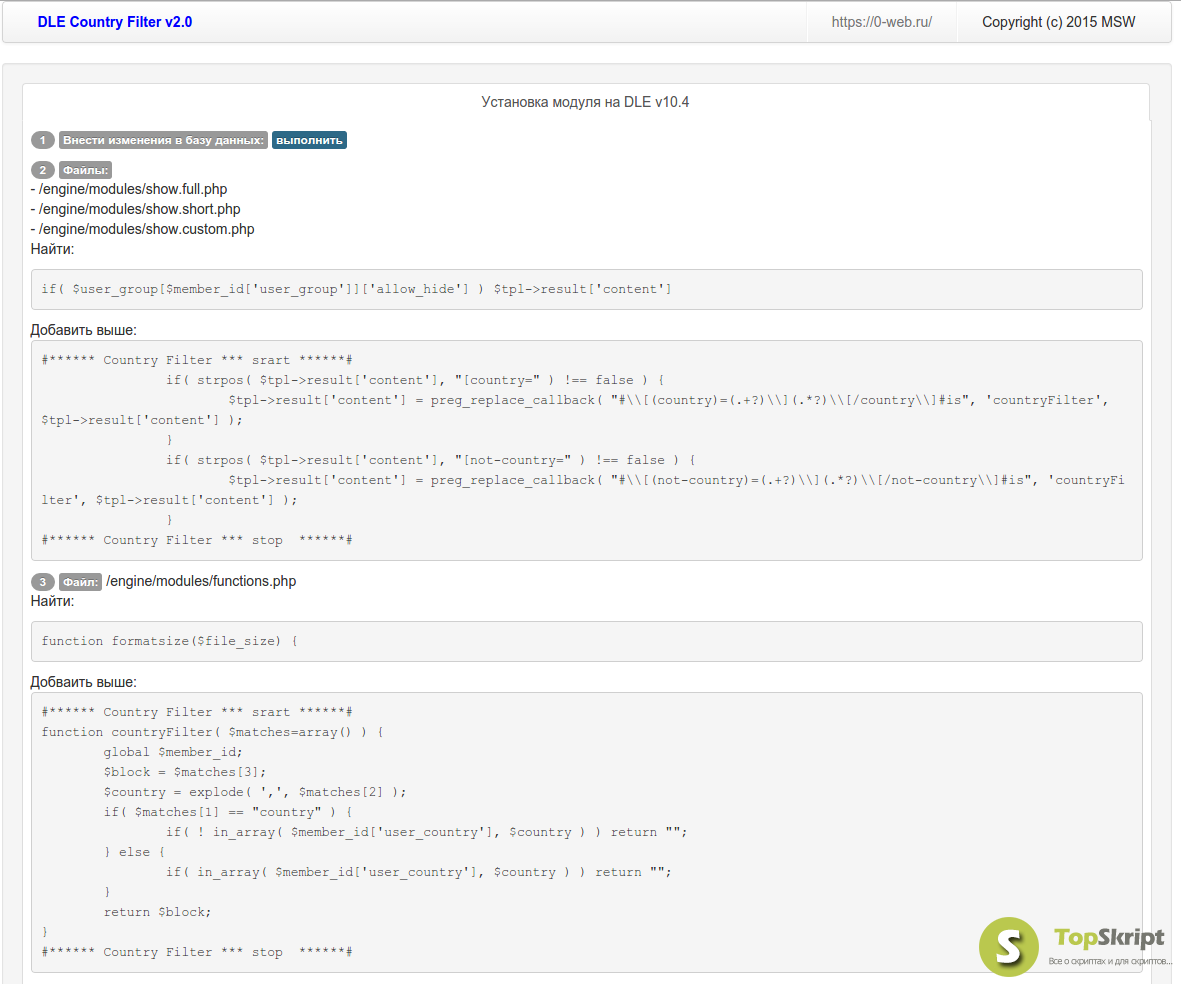1181x984 pixels.
Task: Click the strpos line containing "[country="
Action: point(415,380)
